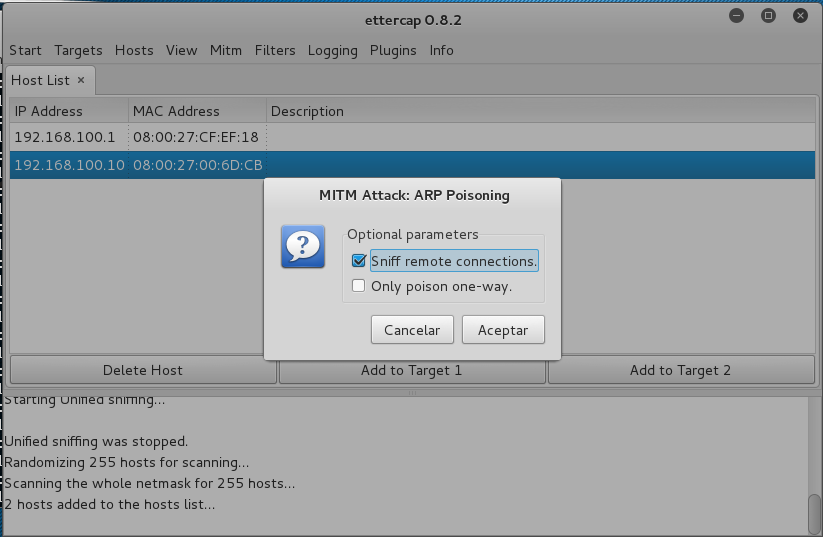Click the Cancelar button
The width and height of the screenshot is (823, 537).
click(x=412, y=330)
